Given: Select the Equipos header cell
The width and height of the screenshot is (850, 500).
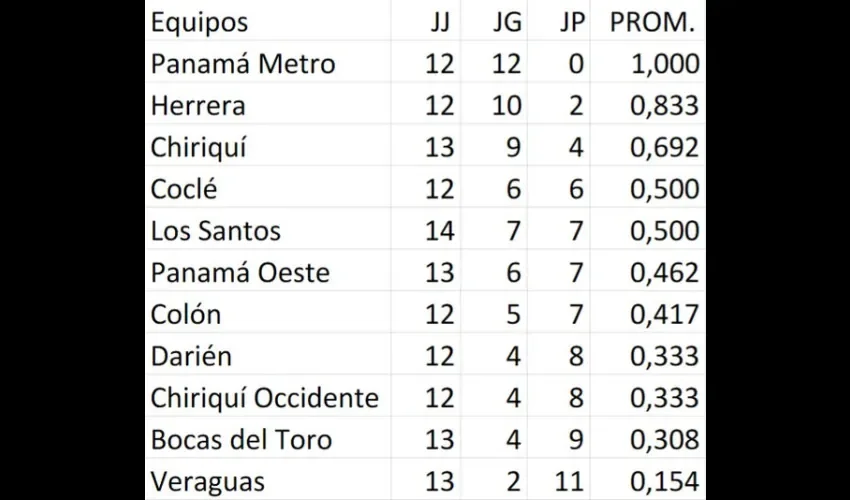Looking at the screenshot, I should [x=268, y=22].
